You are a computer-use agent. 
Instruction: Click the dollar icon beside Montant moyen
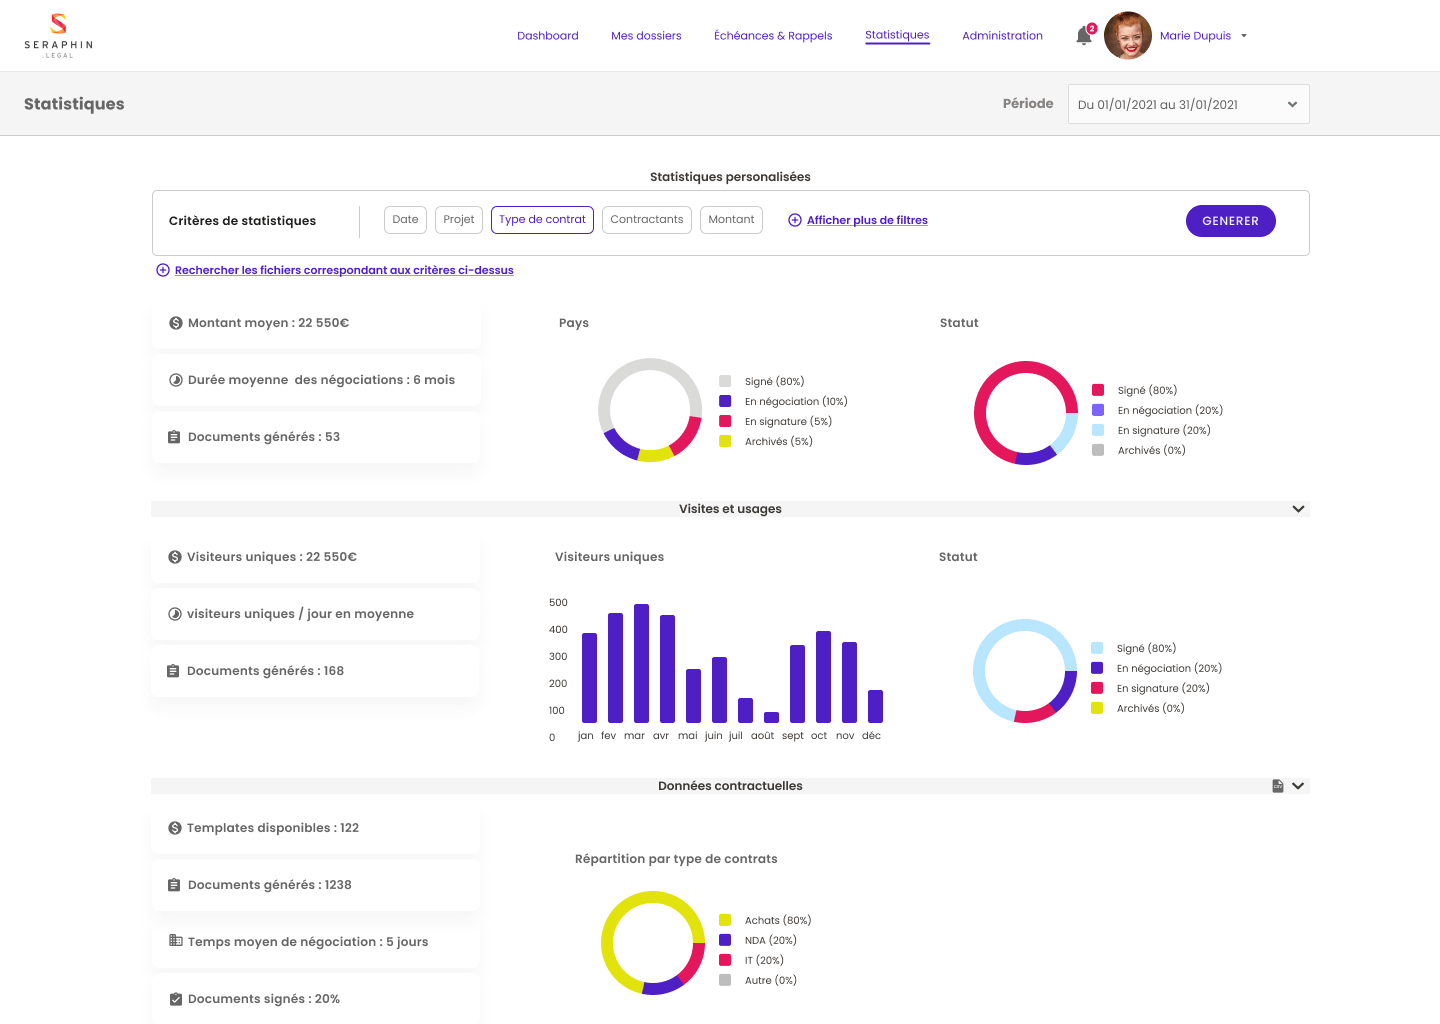[175, 322]
